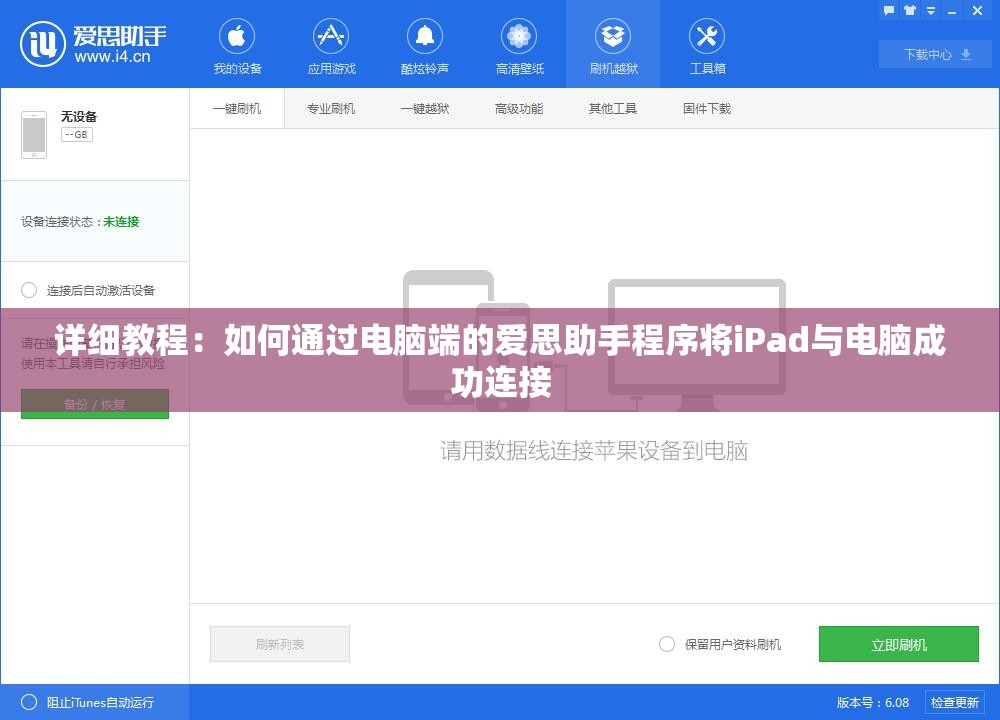Open 工具箱 toolbox section
Image resolution: width=1000 pixels, height=720 pixels.
707,47
